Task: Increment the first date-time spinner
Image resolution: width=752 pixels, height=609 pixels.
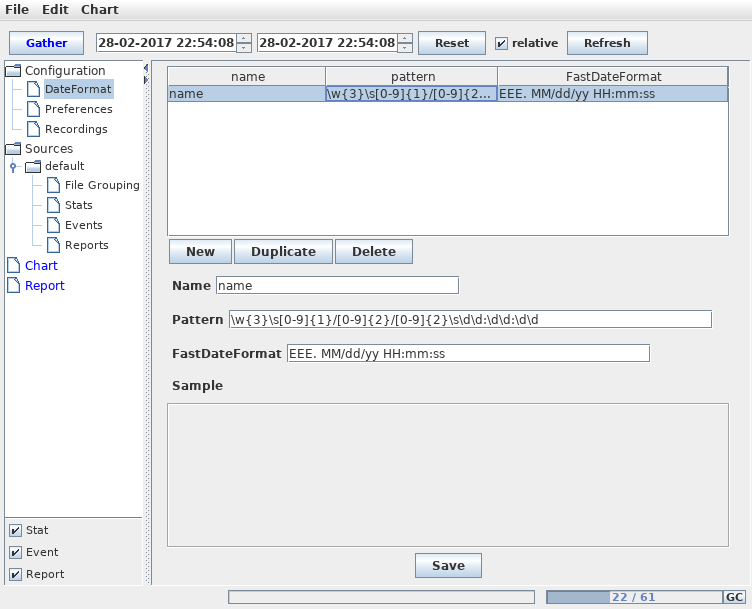Action: point(244,38)
